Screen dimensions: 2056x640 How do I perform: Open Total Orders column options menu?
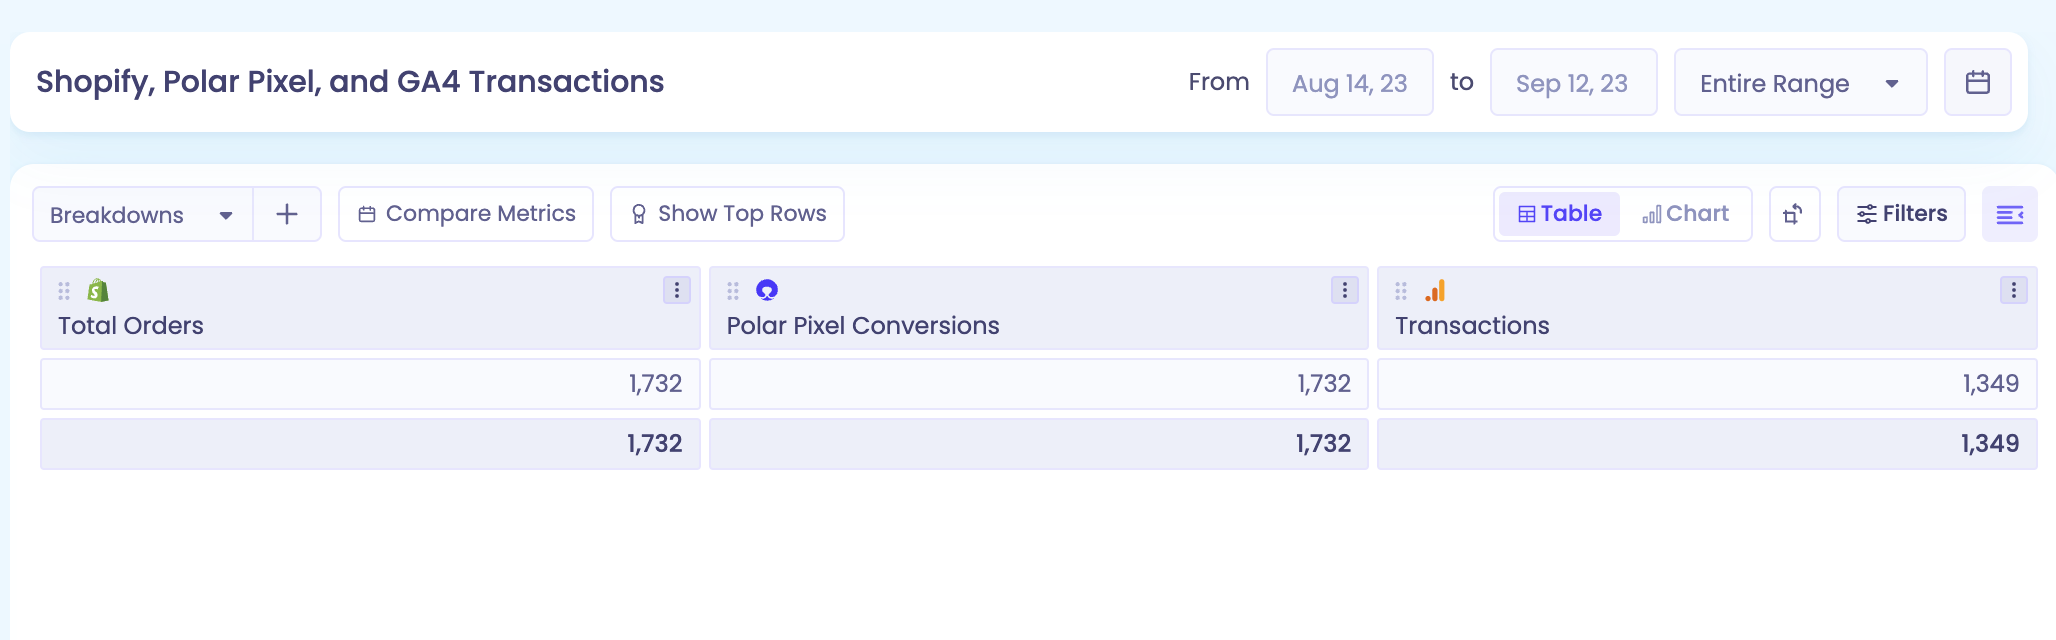pyautogui.click(x=677, y=290)
